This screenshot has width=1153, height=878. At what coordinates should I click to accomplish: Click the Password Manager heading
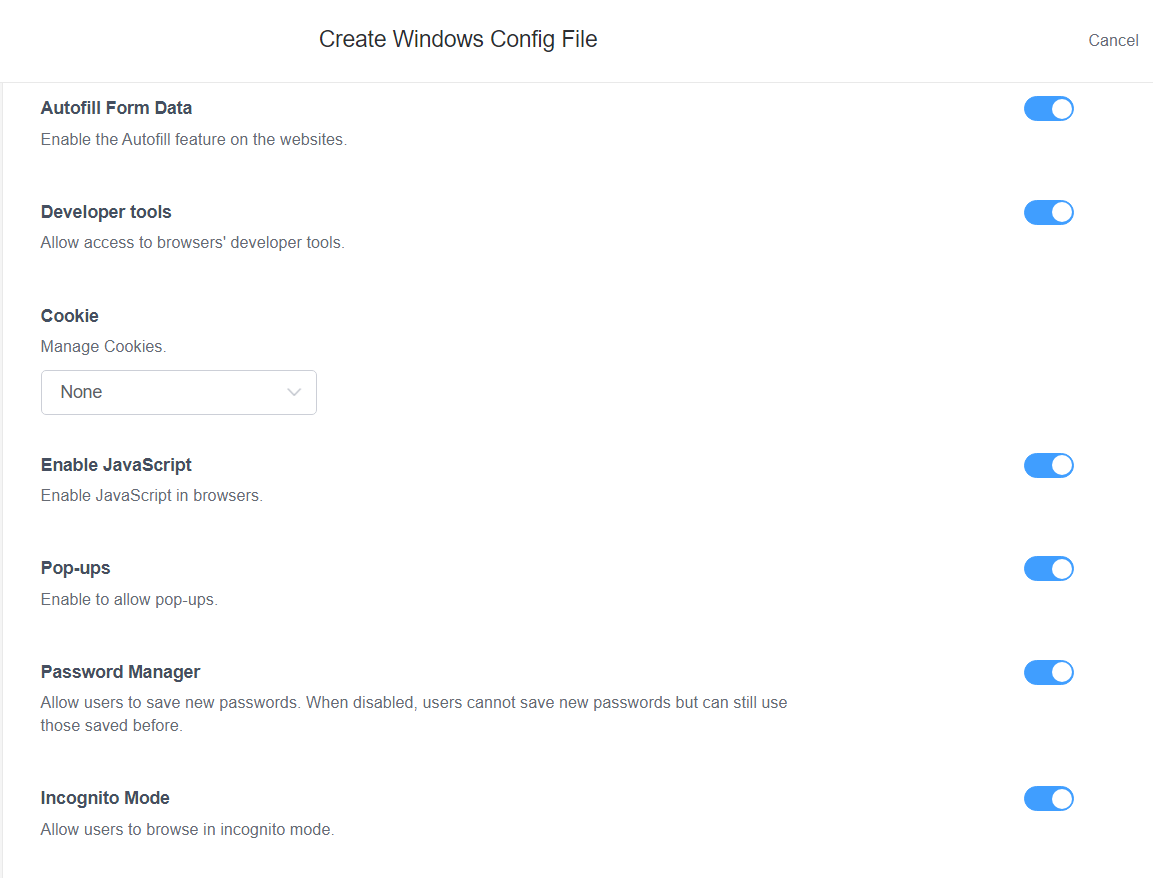[x=120, y=671]
